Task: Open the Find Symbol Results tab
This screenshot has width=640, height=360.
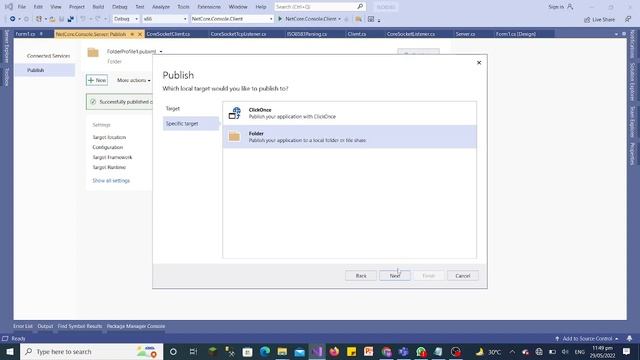Action: [x=80, y=326]
